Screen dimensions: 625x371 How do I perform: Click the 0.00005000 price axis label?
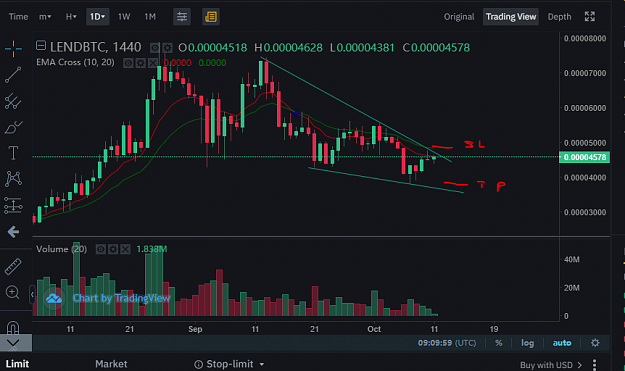coord(585,143)
